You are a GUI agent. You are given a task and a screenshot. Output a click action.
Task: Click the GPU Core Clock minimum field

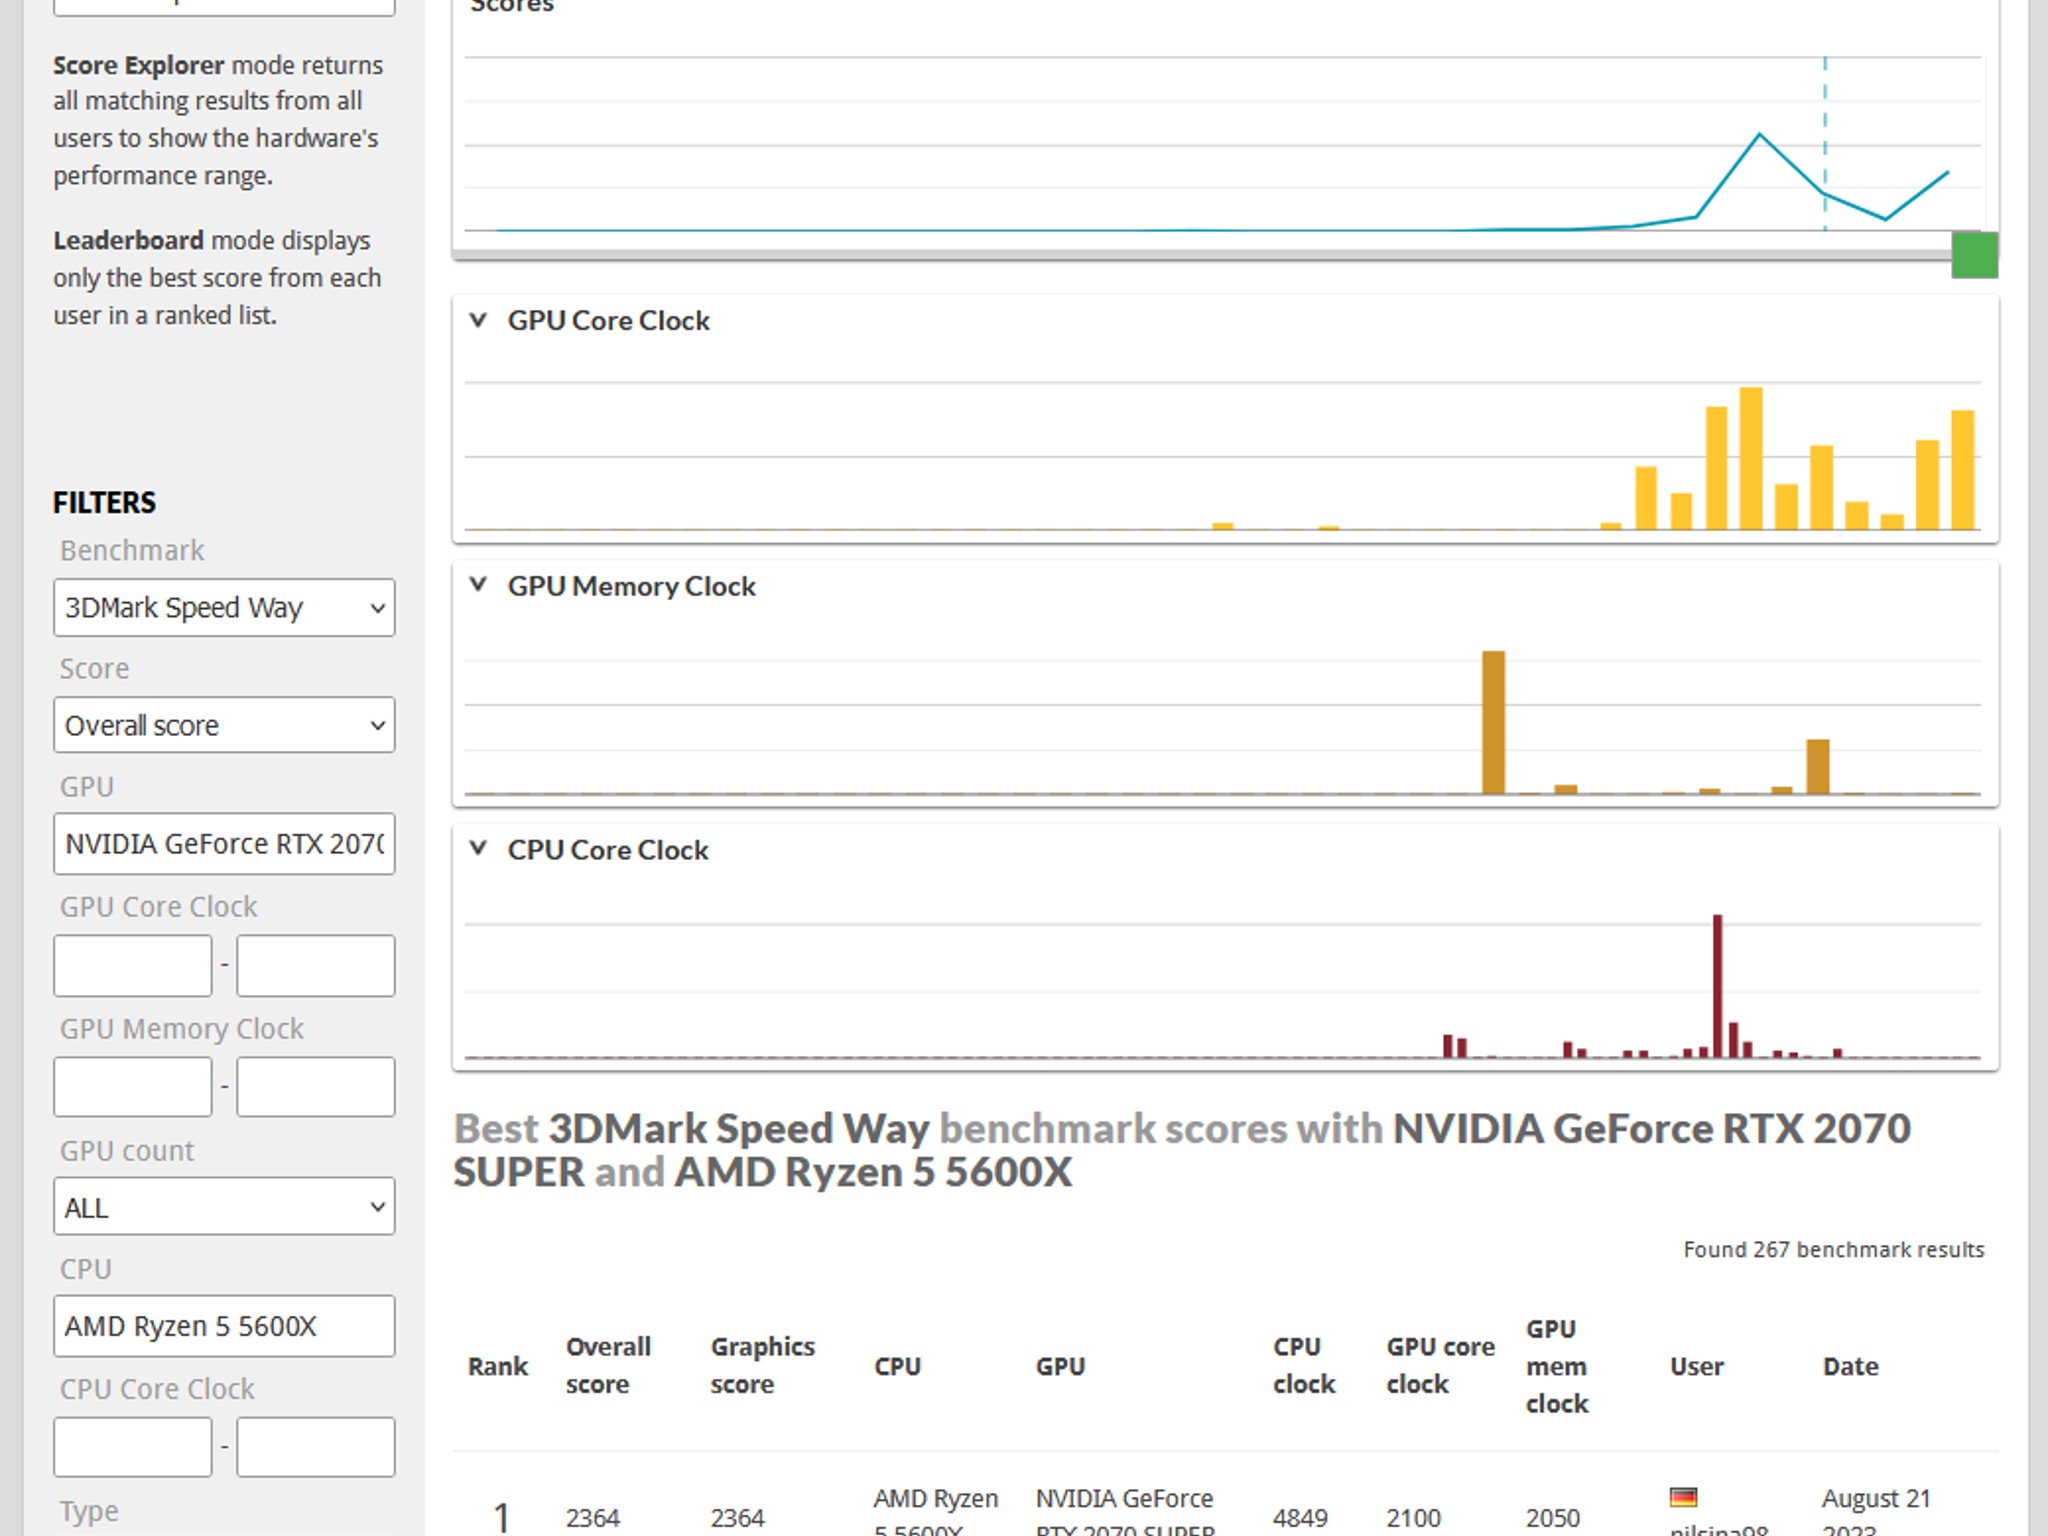coord(133,966)
